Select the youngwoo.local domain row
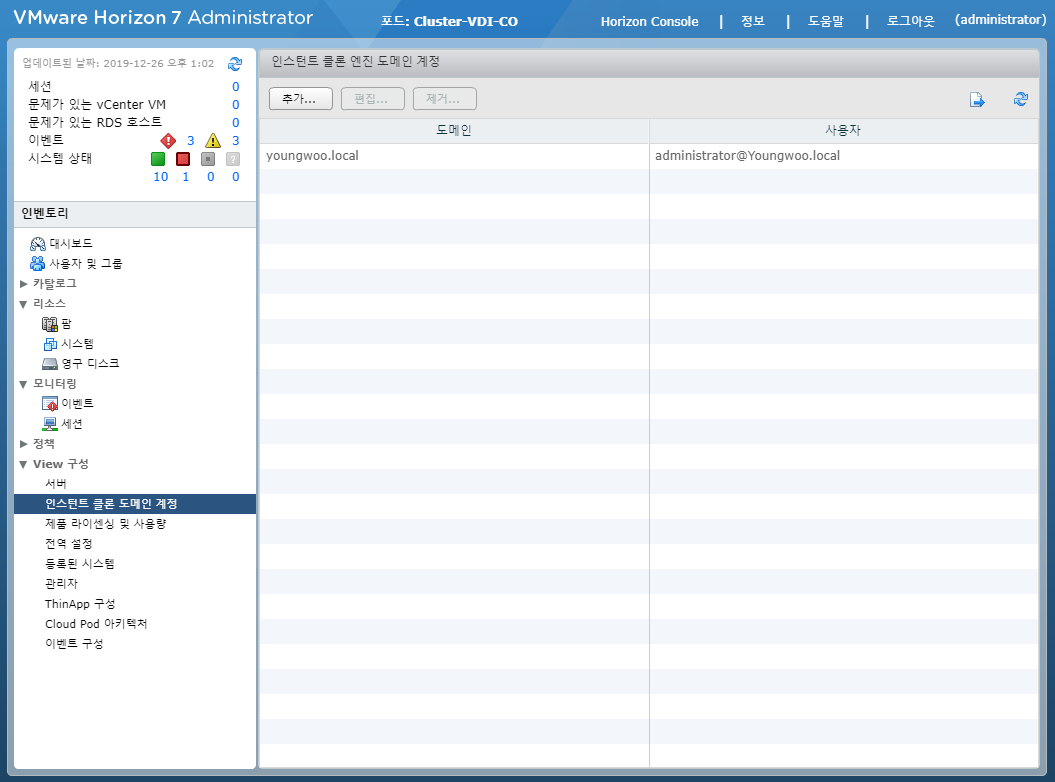 pos(649,156)
